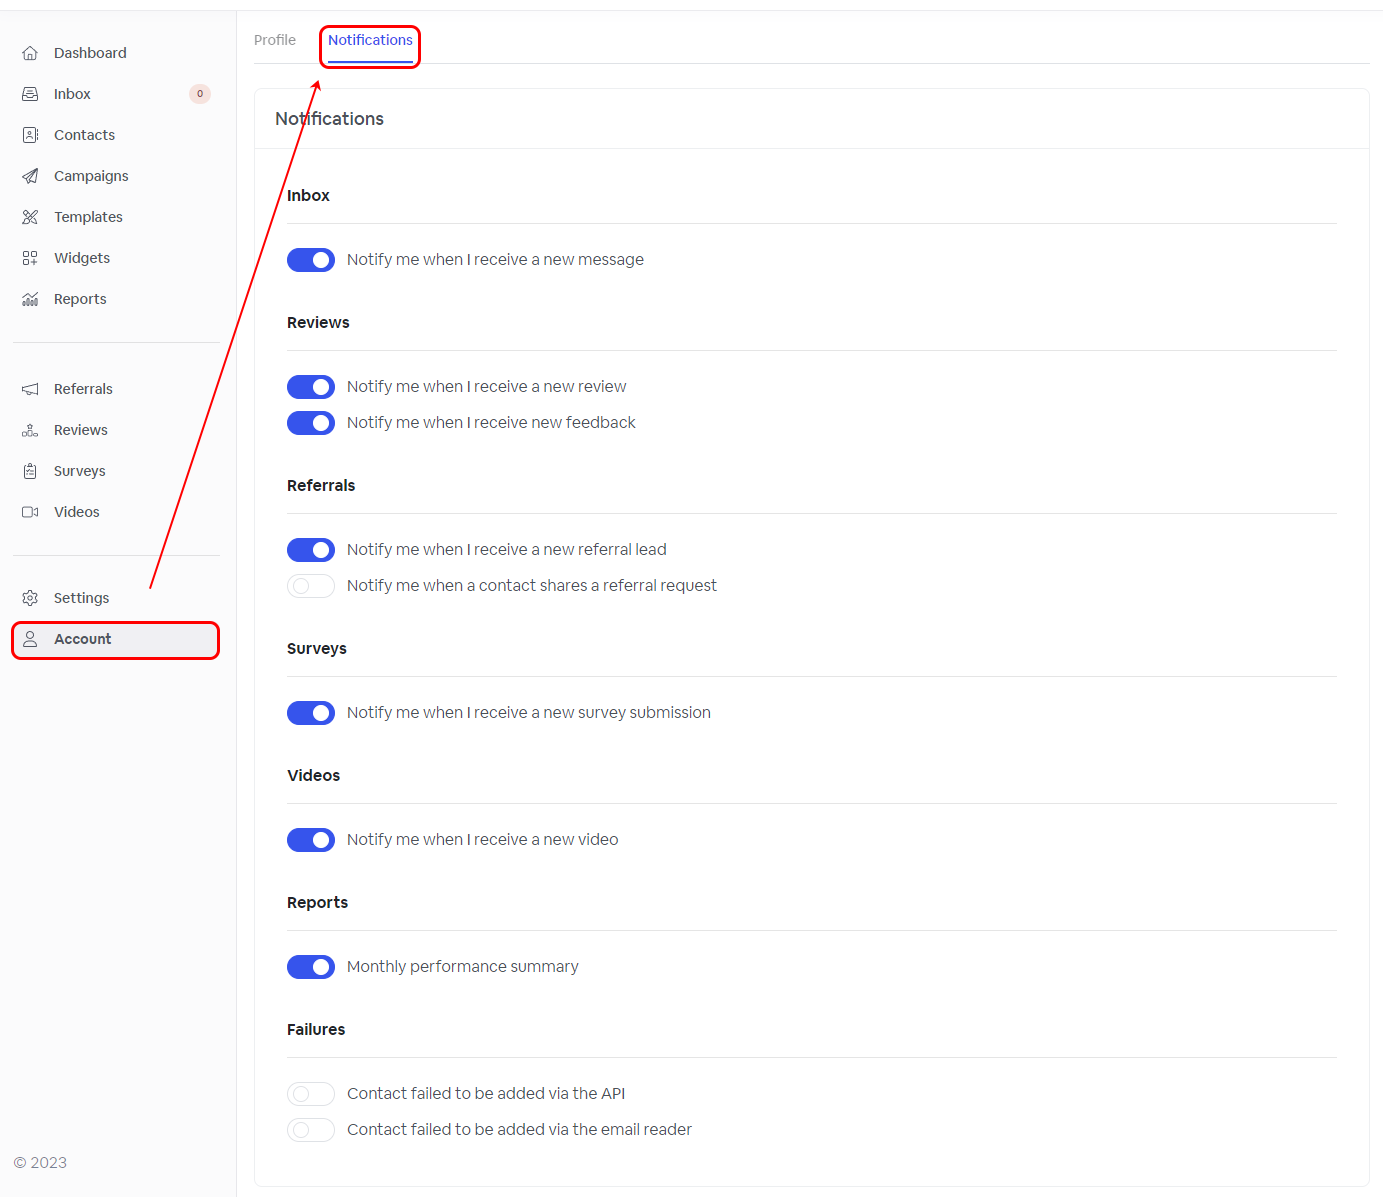Click the Dashboard home icon

click(x=30, y=53)
